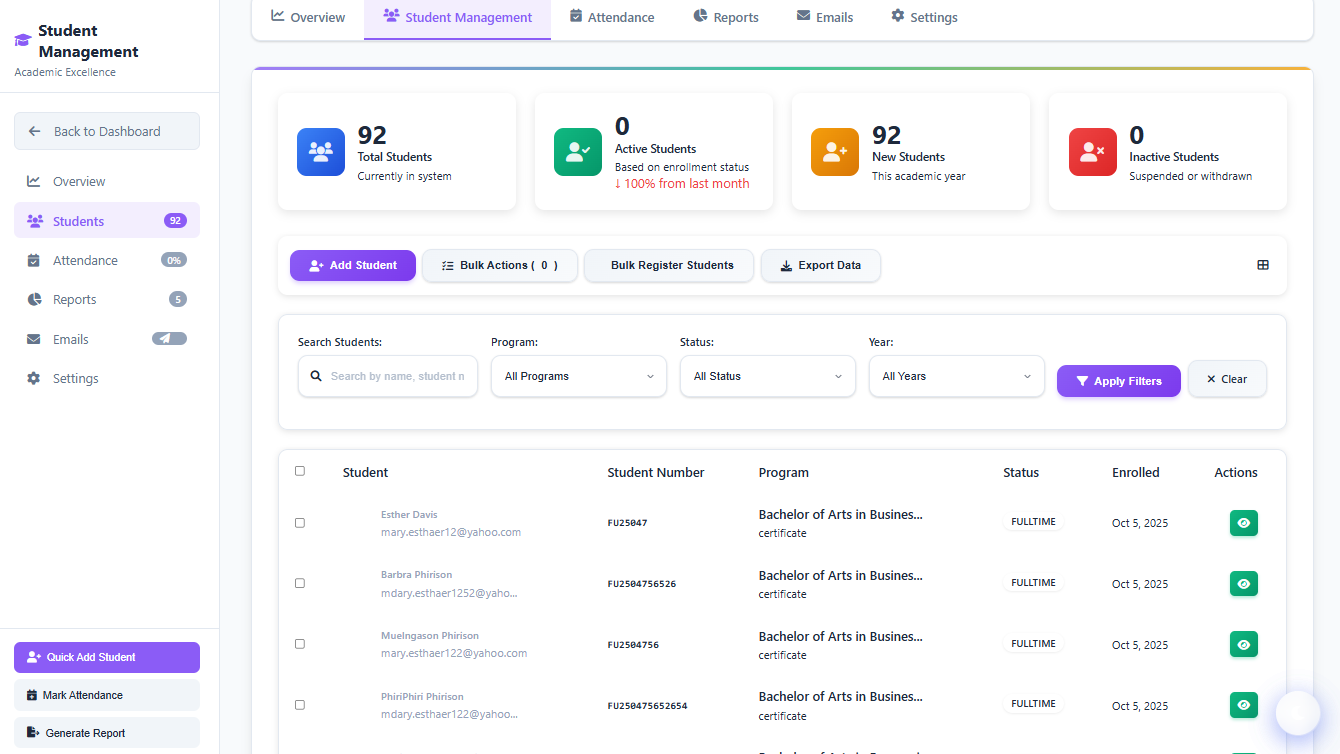Check the row for MueIngason Phirison

click(x=300, y=644)
